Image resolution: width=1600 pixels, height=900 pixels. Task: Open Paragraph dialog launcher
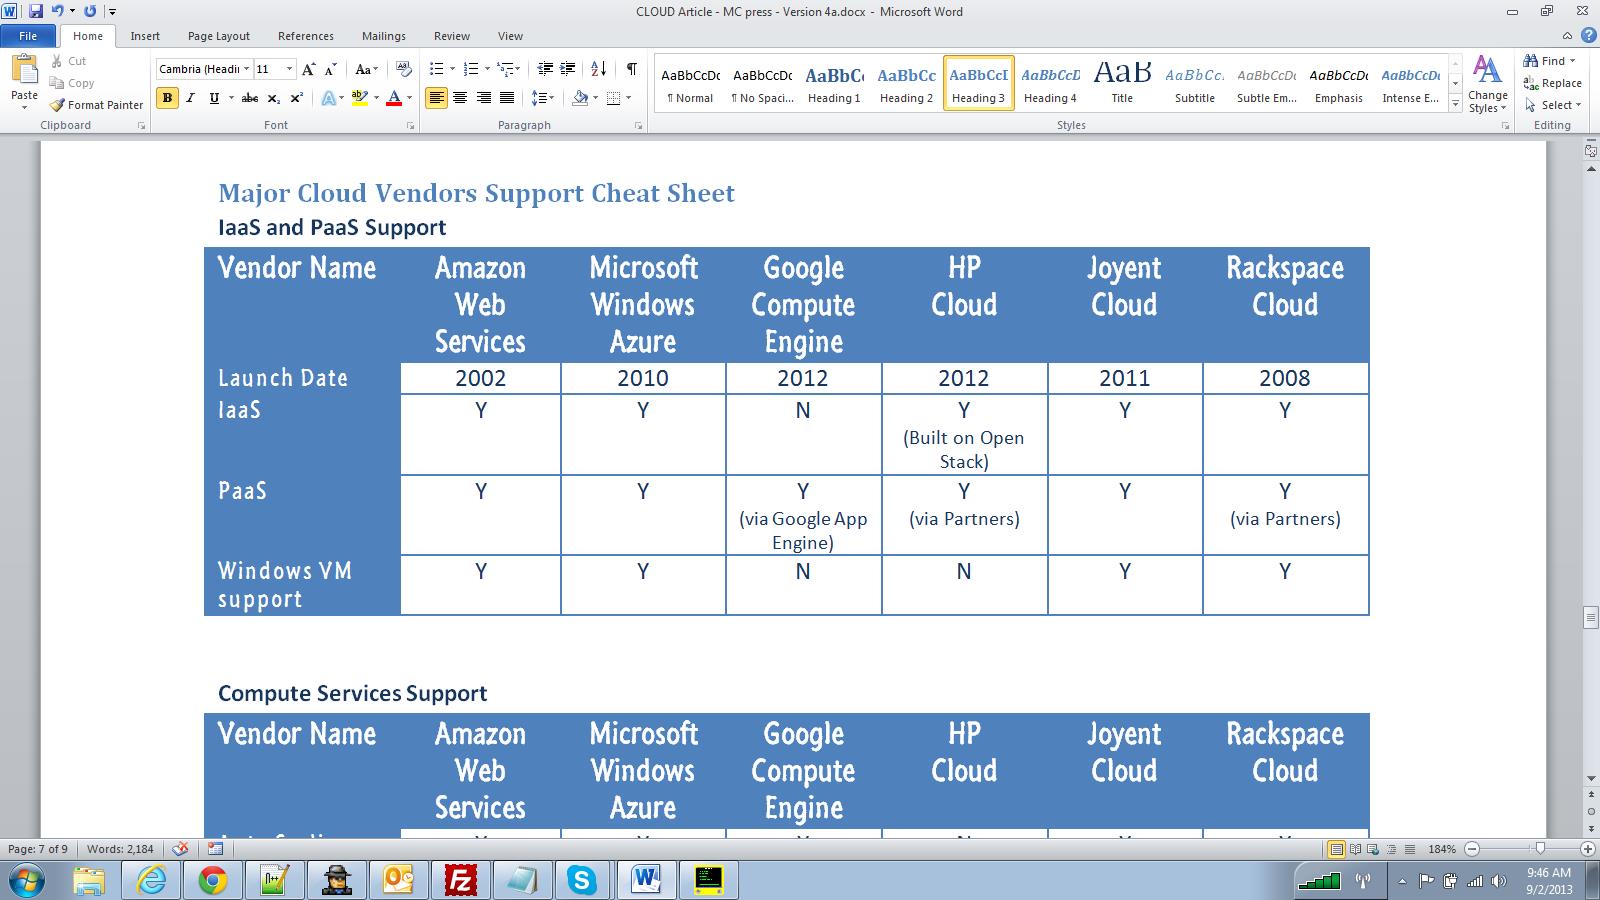click(638, 126)
